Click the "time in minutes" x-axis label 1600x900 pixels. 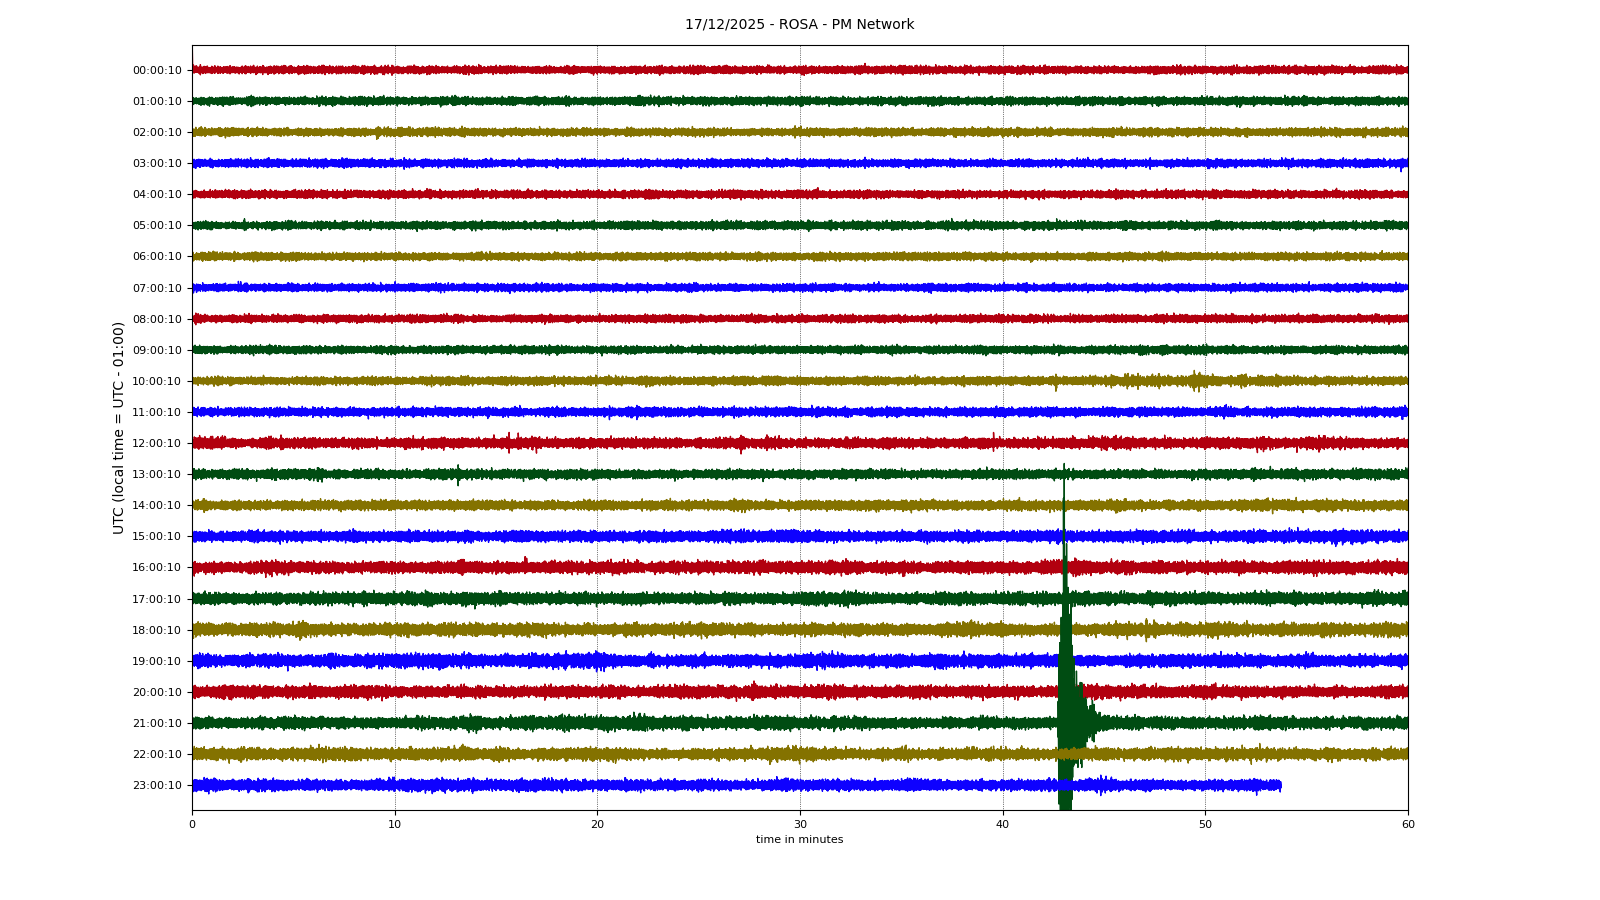tap(799, 840)
